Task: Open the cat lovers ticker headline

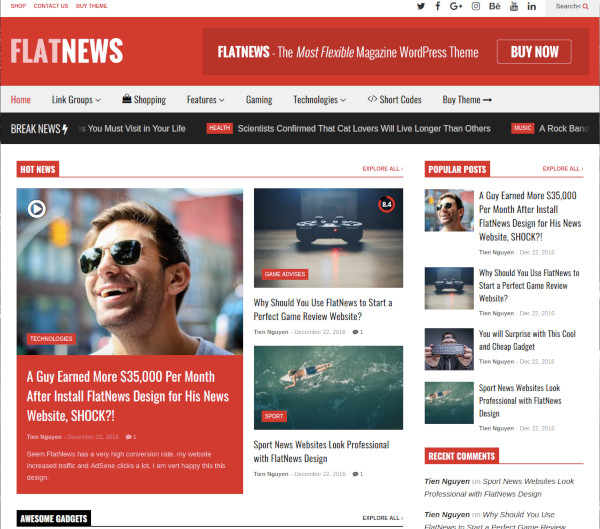Action: point(364,128)
